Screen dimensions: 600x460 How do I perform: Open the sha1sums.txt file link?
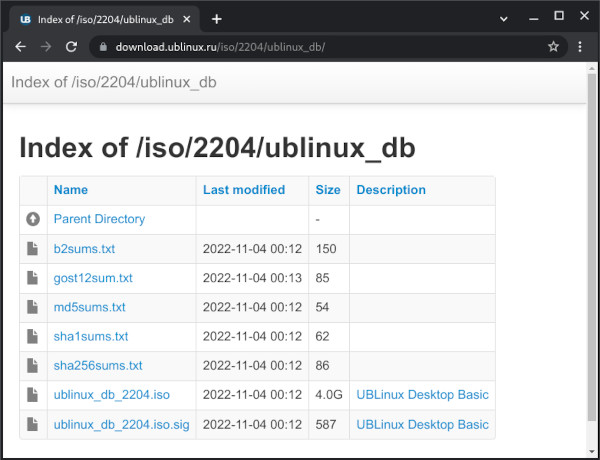(x=91, y=336)
